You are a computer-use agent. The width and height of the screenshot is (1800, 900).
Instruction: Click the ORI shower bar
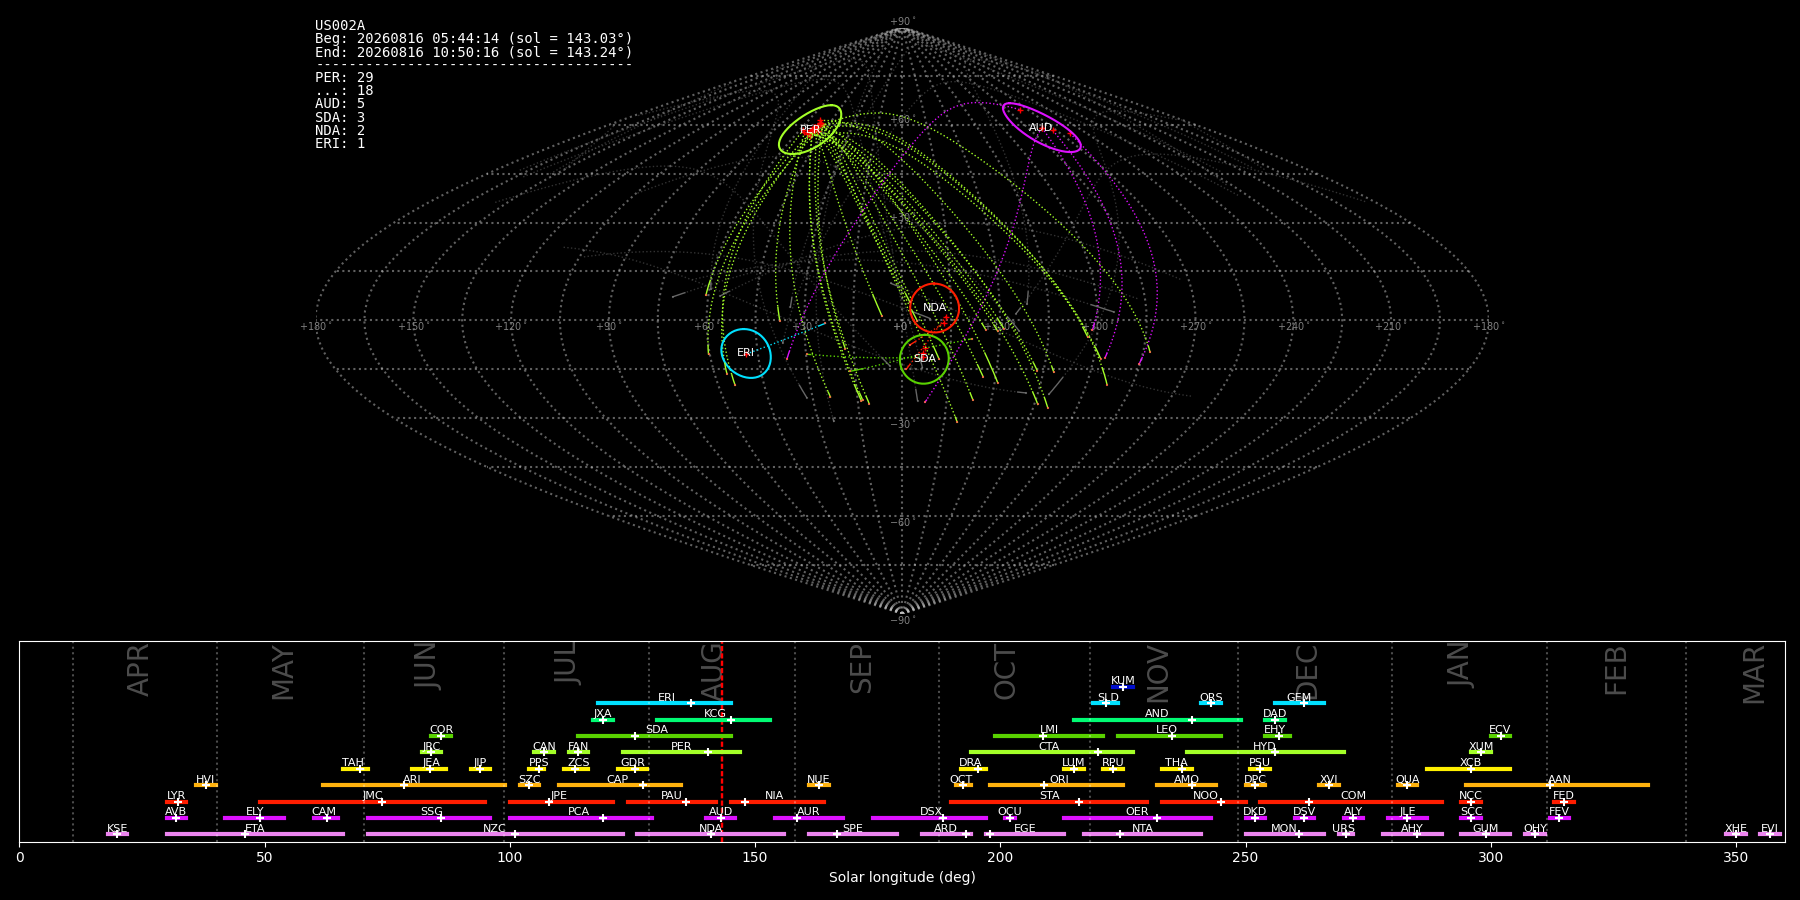[1056, 785]
